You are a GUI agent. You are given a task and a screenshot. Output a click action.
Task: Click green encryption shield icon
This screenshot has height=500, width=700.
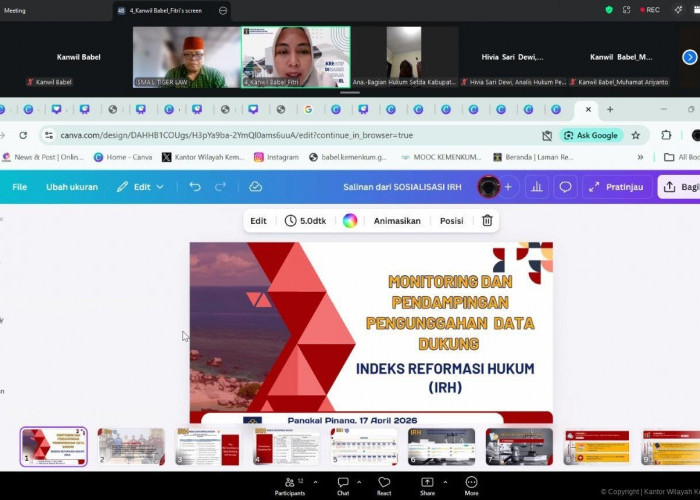609,9
